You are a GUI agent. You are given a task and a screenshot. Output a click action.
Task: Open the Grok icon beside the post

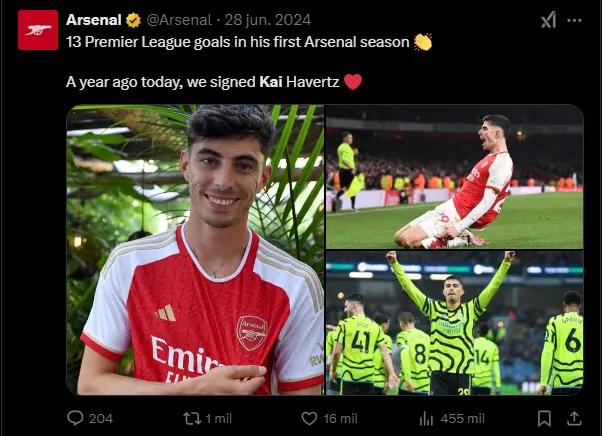click(x=548, y=20)
